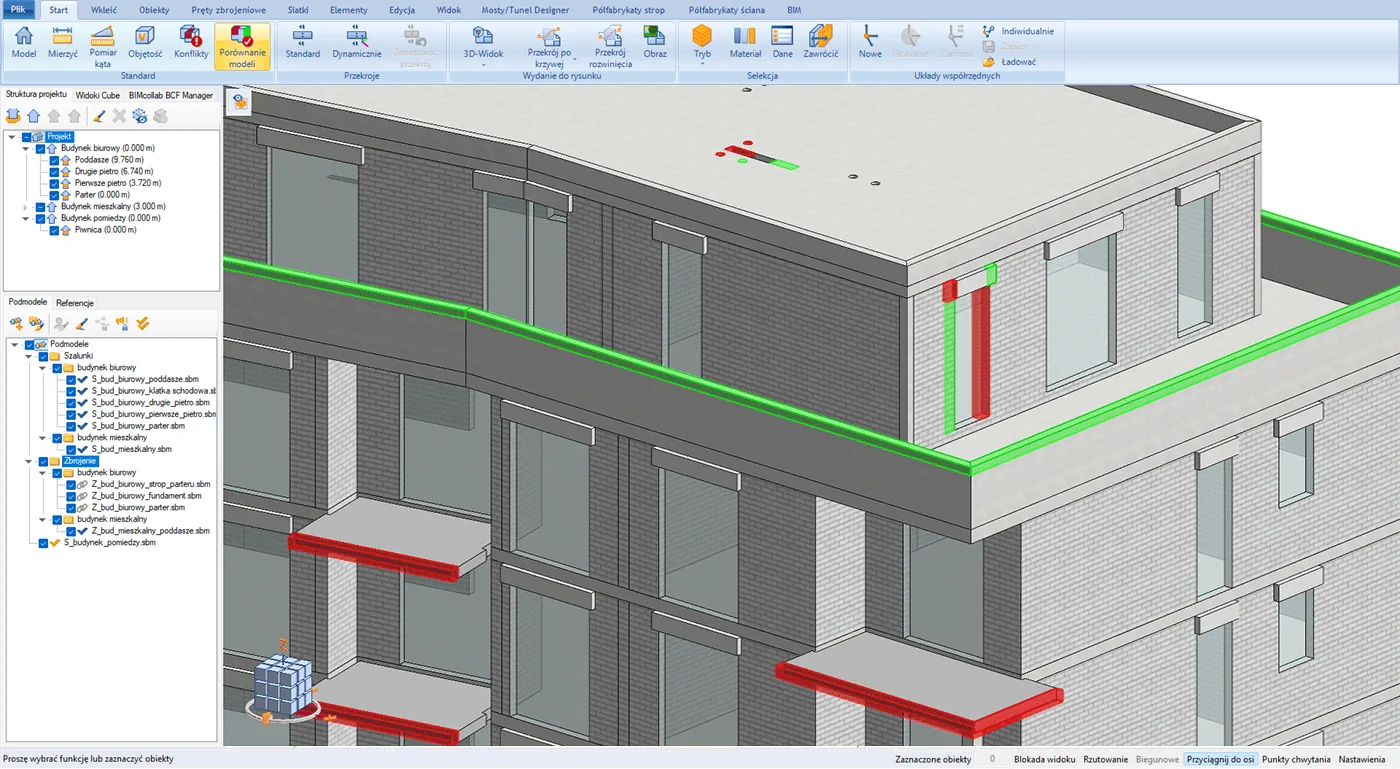
Task: Click Nastawienia in the status bar
Action: 1362,760
